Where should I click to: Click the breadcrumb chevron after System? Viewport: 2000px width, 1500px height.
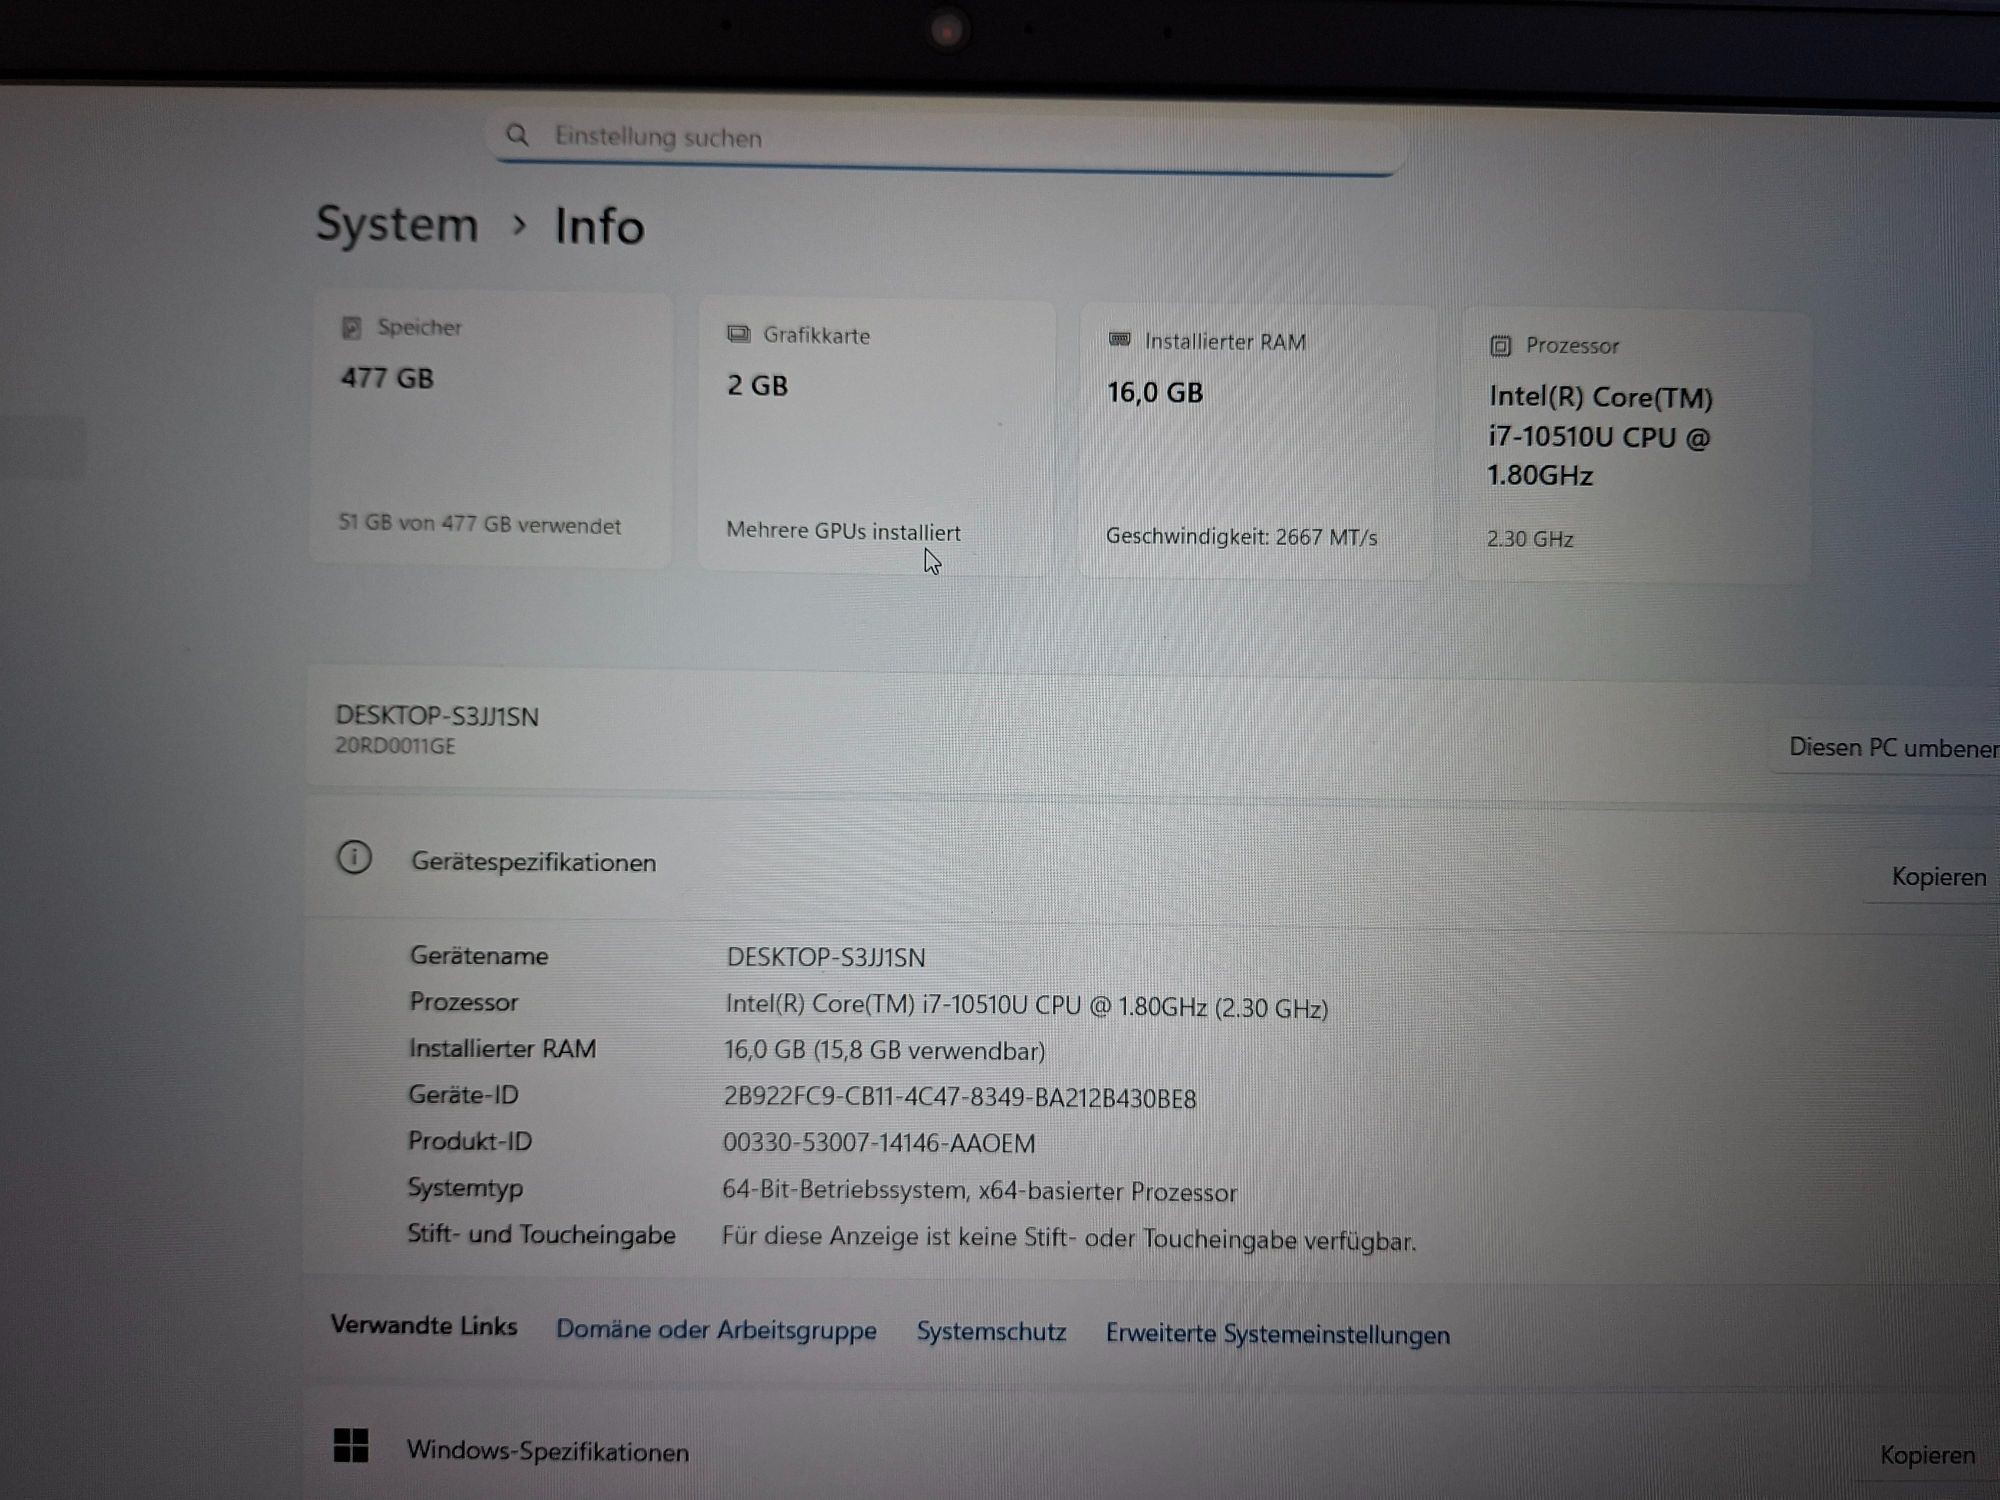point(518,225)
